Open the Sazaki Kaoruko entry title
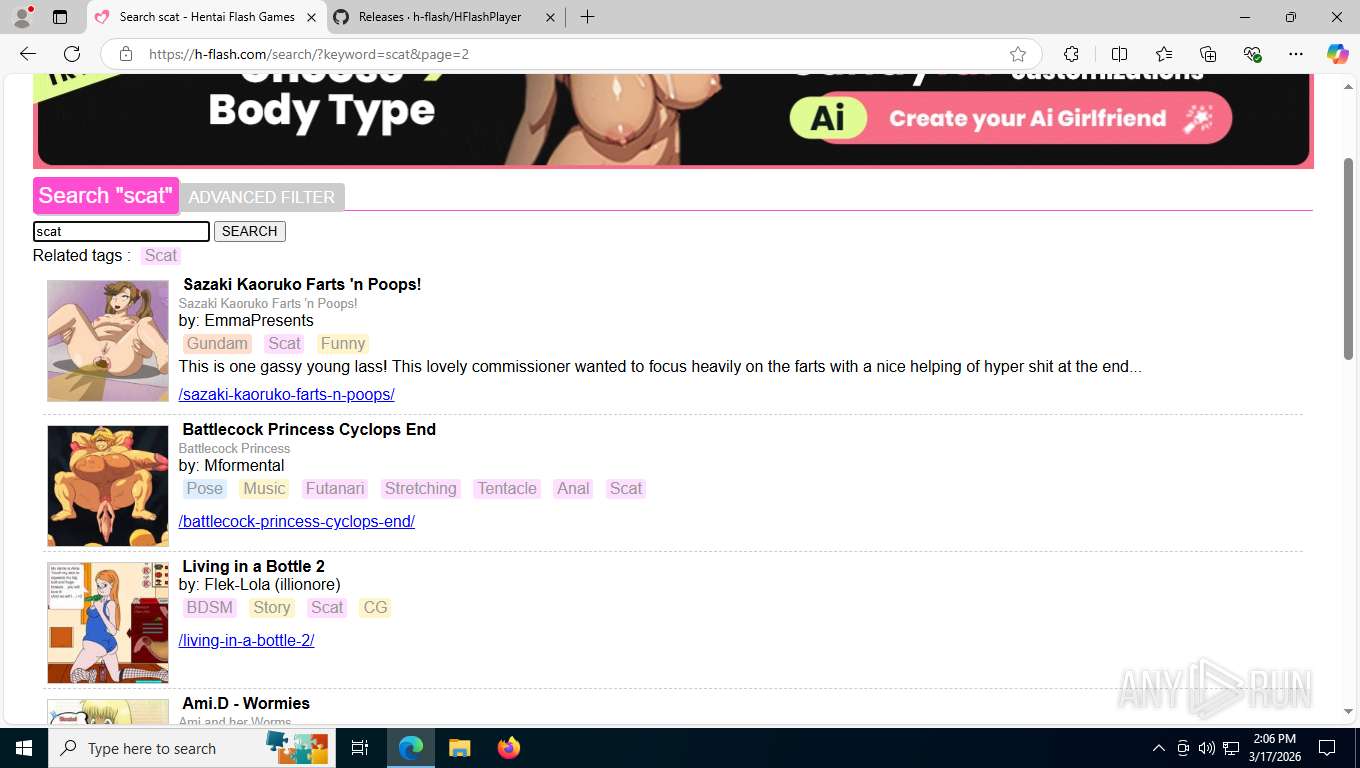 tap(302, 284)
